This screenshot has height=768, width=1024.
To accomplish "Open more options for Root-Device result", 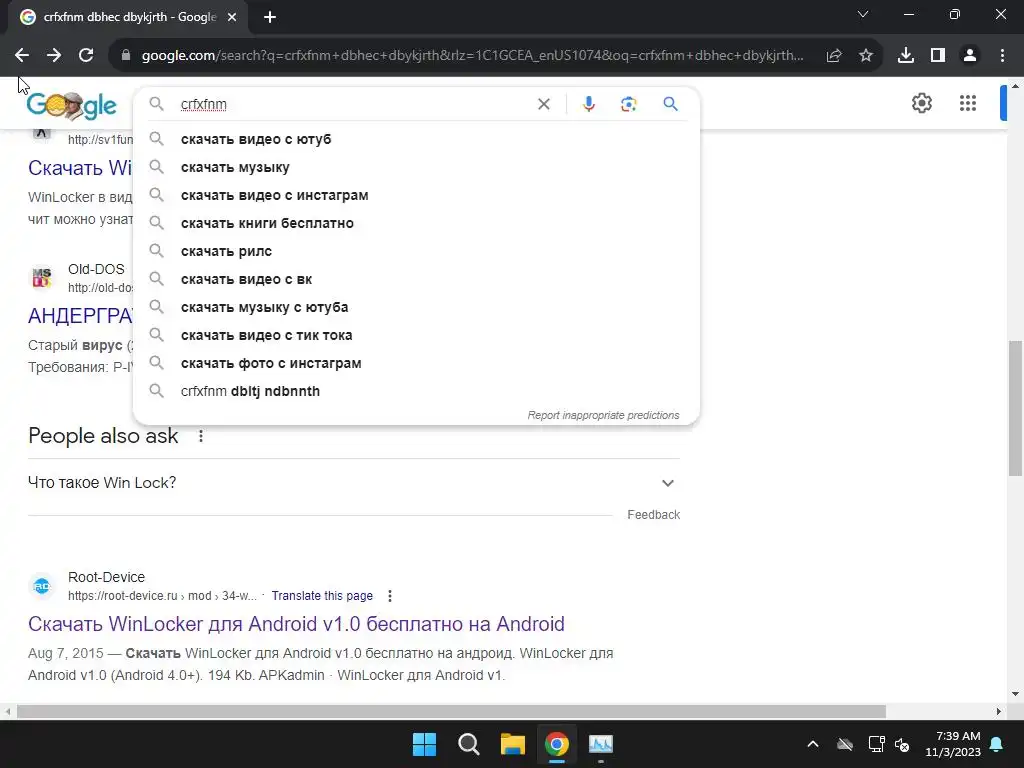I will click(x=390, y=596).
